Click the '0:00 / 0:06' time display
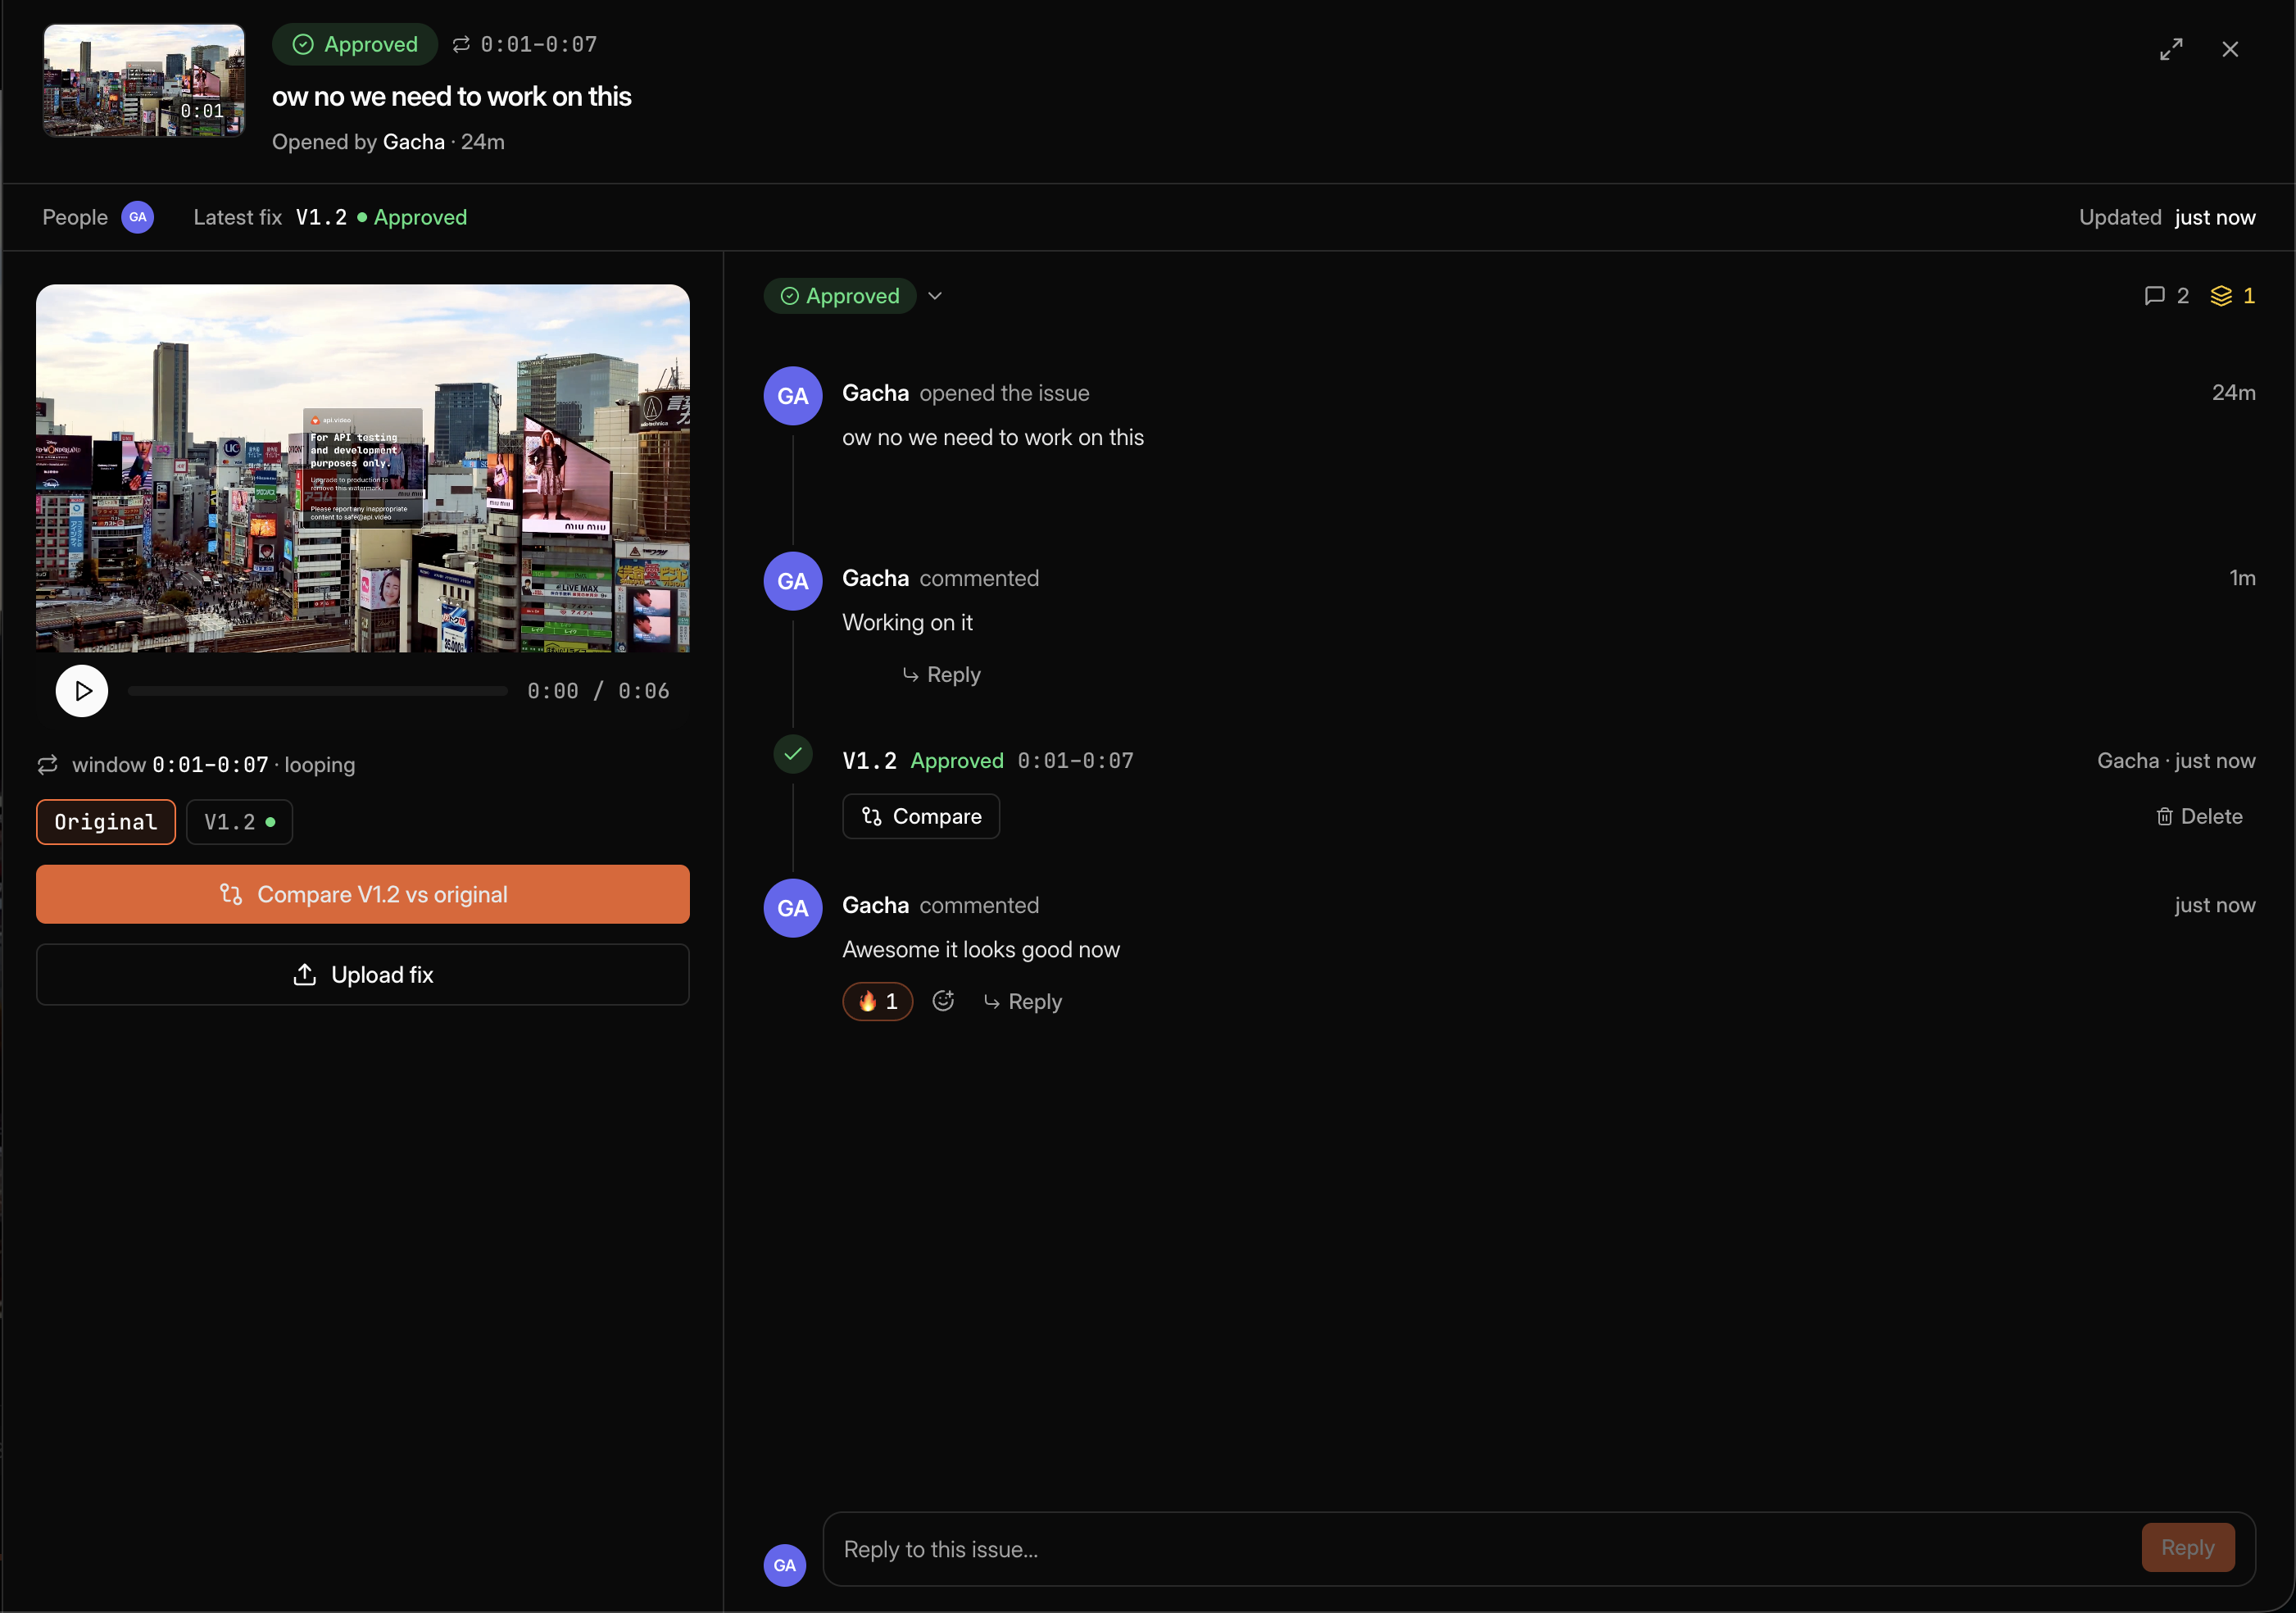Image resolution: width=2296 pixels, height=1613 pixels. pos(598,691)
